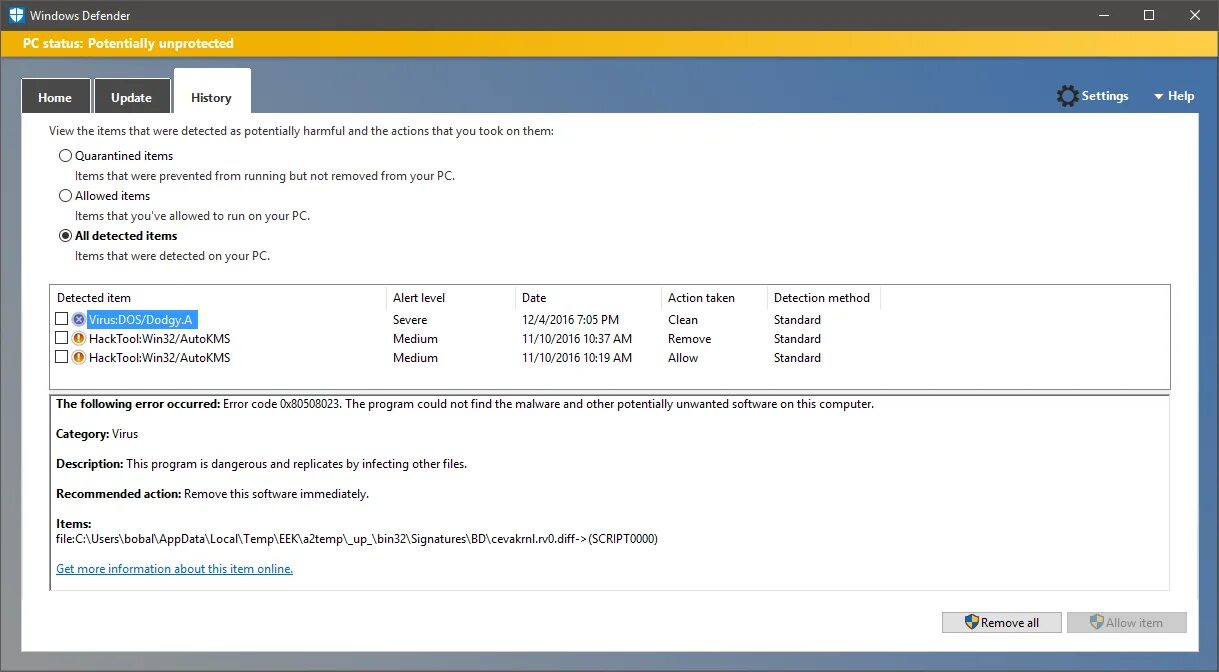Click the 11/10/2016 10:37 AM date cell

tap(576, 339)
